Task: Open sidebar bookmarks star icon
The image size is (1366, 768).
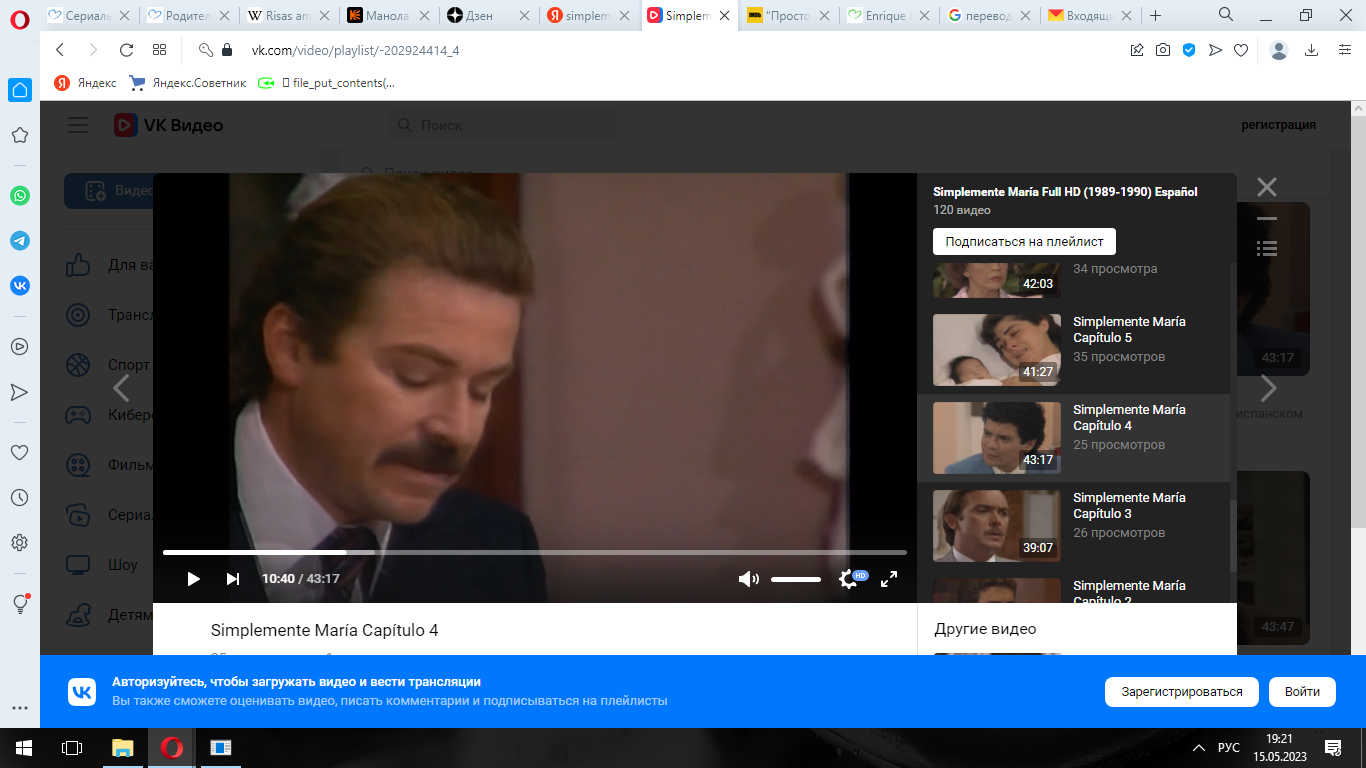Action: tap(19, 134)
